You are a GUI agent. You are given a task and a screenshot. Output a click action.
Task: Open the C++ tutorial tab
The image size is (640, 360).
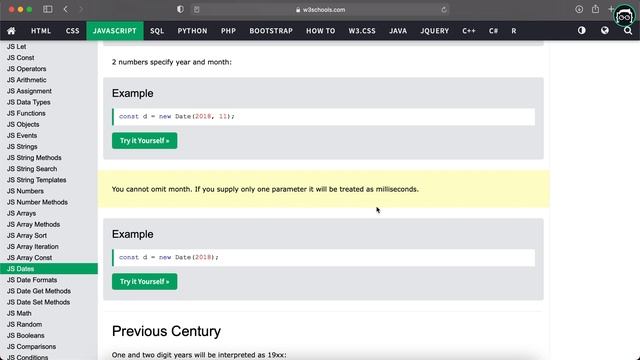(x=469, y=31)
